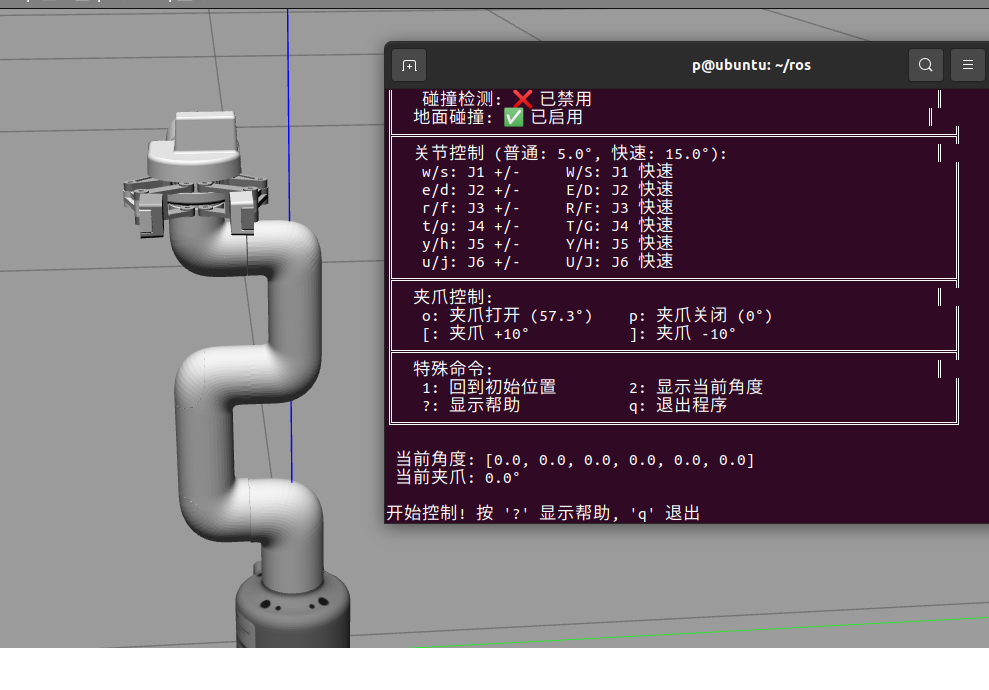
Task: Click the 'q: 退出程序' command text
Action: tap(677, 405)
